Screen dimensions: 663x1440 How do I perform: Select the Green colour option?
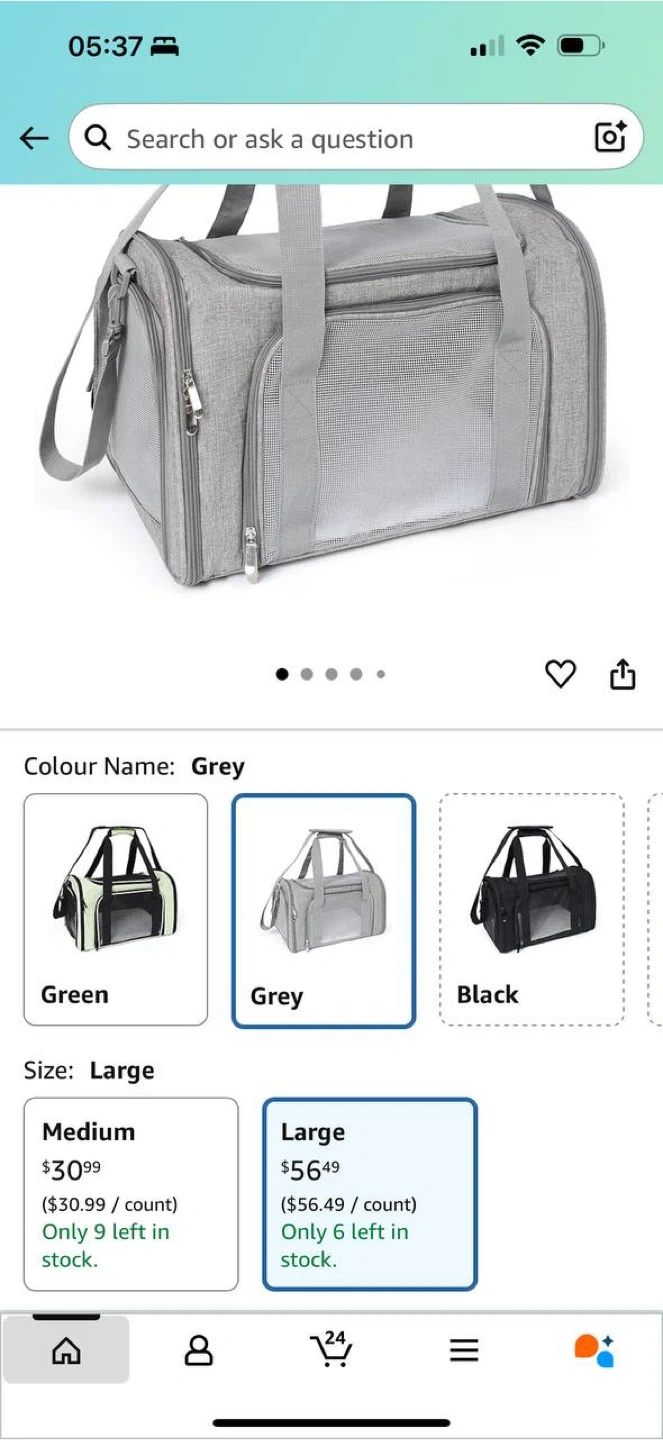click(x=116, y=910)
